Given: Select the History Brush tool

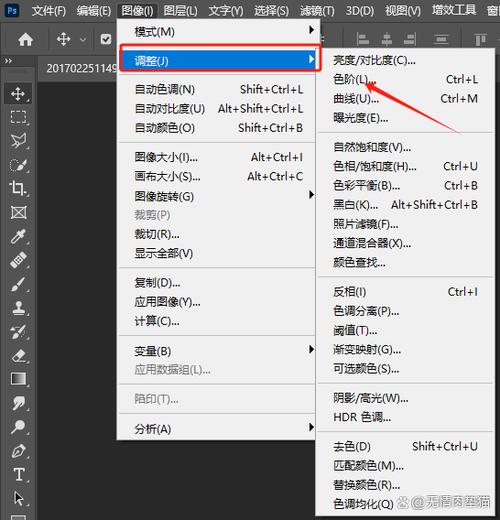Looking at the screenshot, I should pos(18,332).
